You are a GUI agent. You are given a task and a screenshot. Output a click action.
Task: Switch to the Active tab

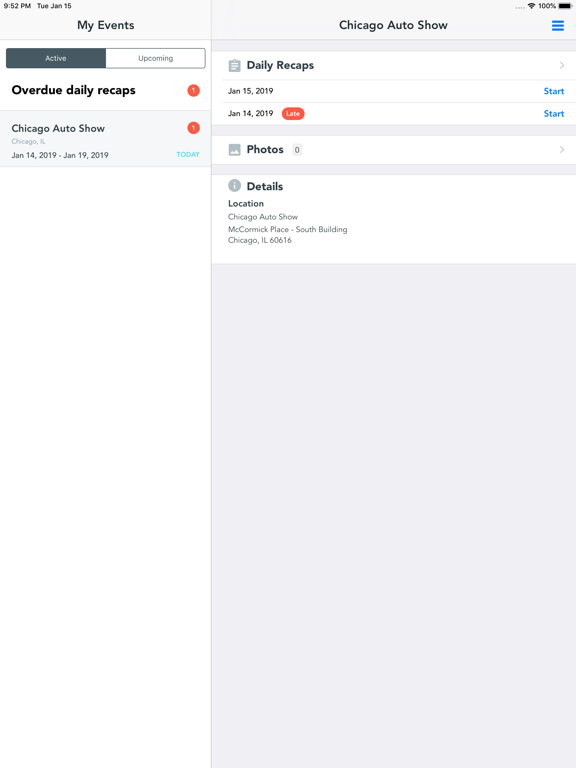click(56, 58)
